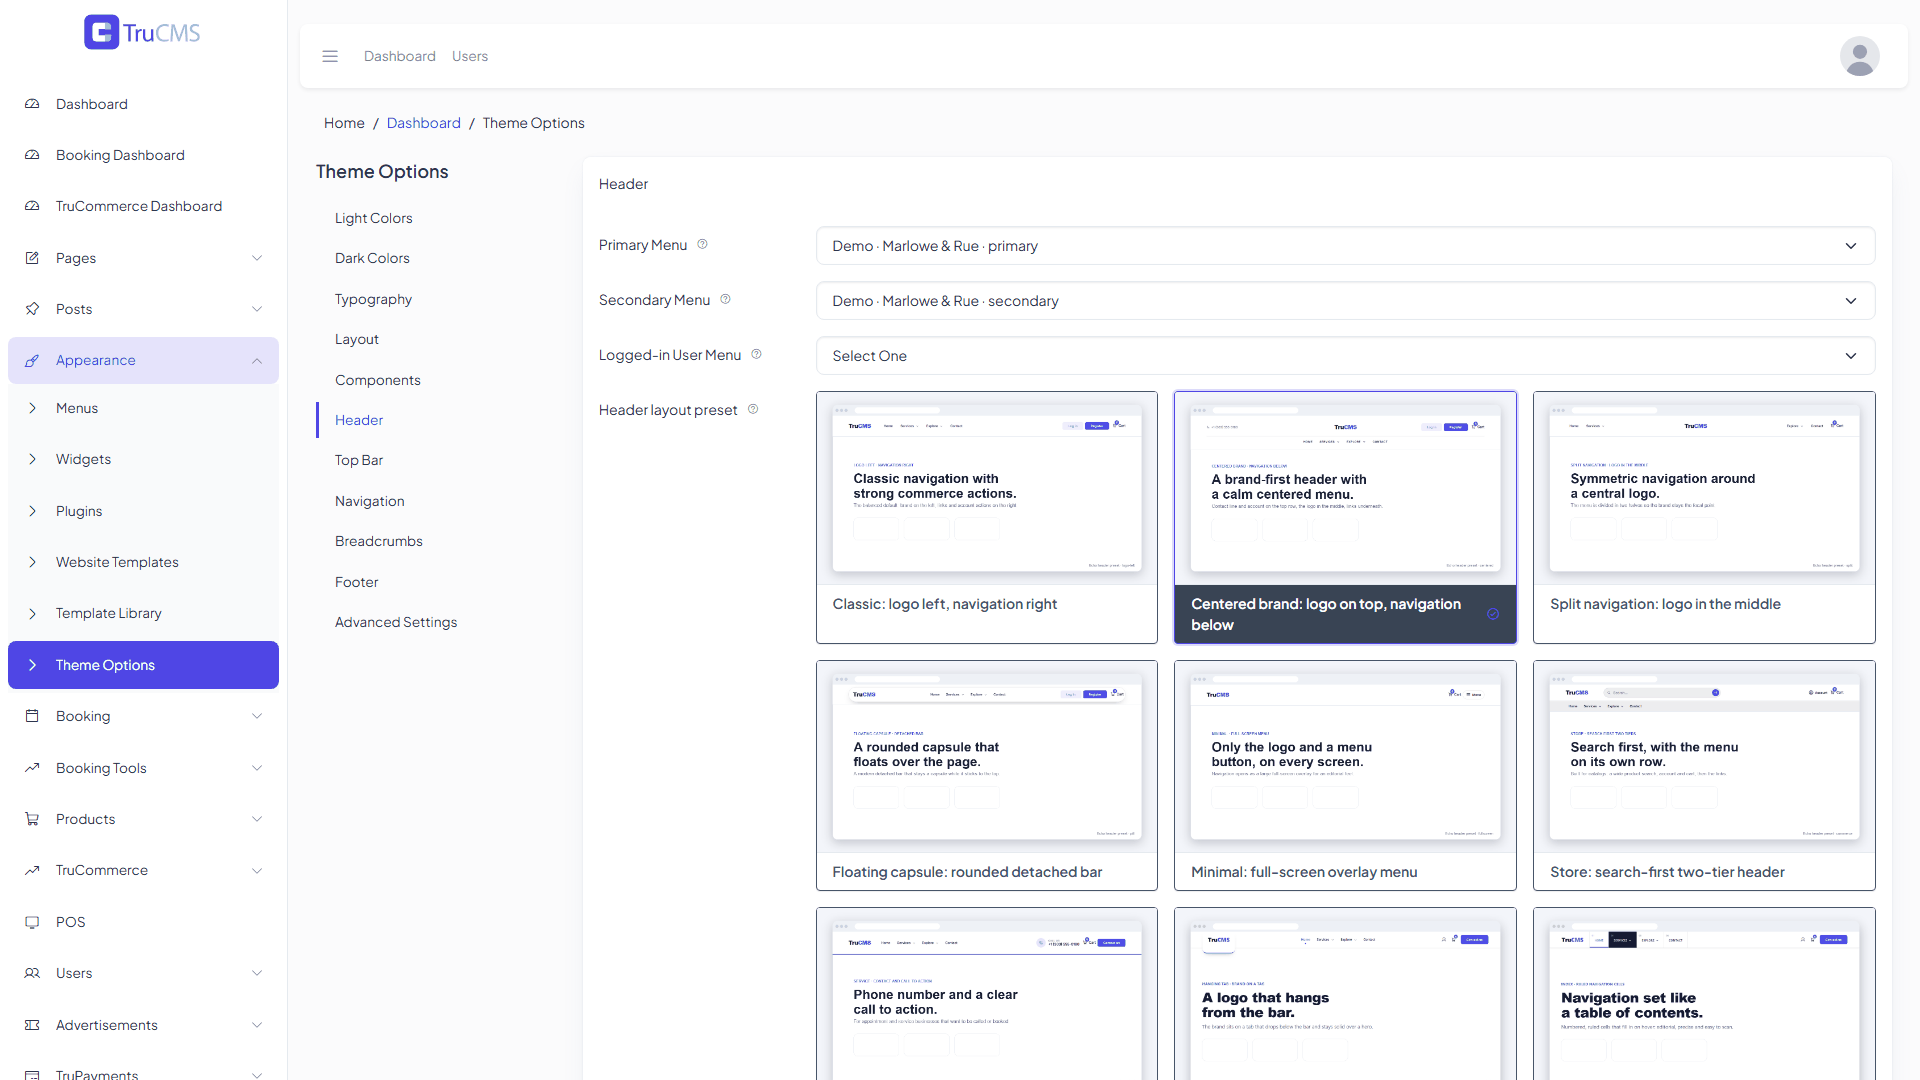Click the Home breadcrumb link

tap(344, 123)
